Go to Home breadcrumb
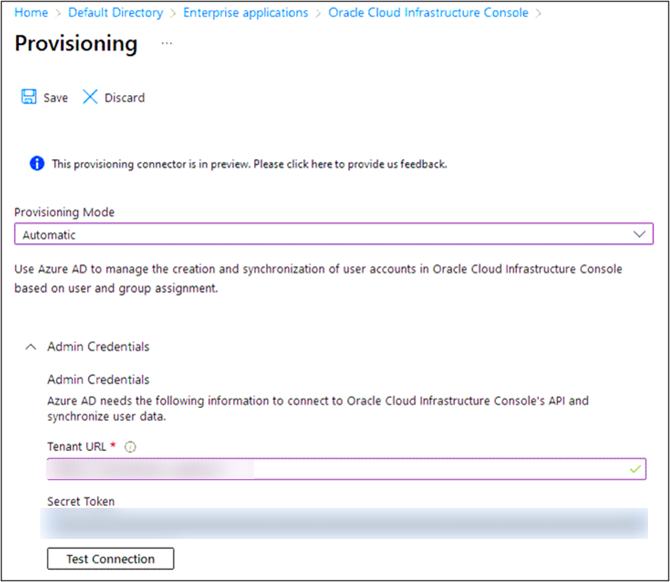This screenshot has width=670, height=582. (x=31, y=13)
